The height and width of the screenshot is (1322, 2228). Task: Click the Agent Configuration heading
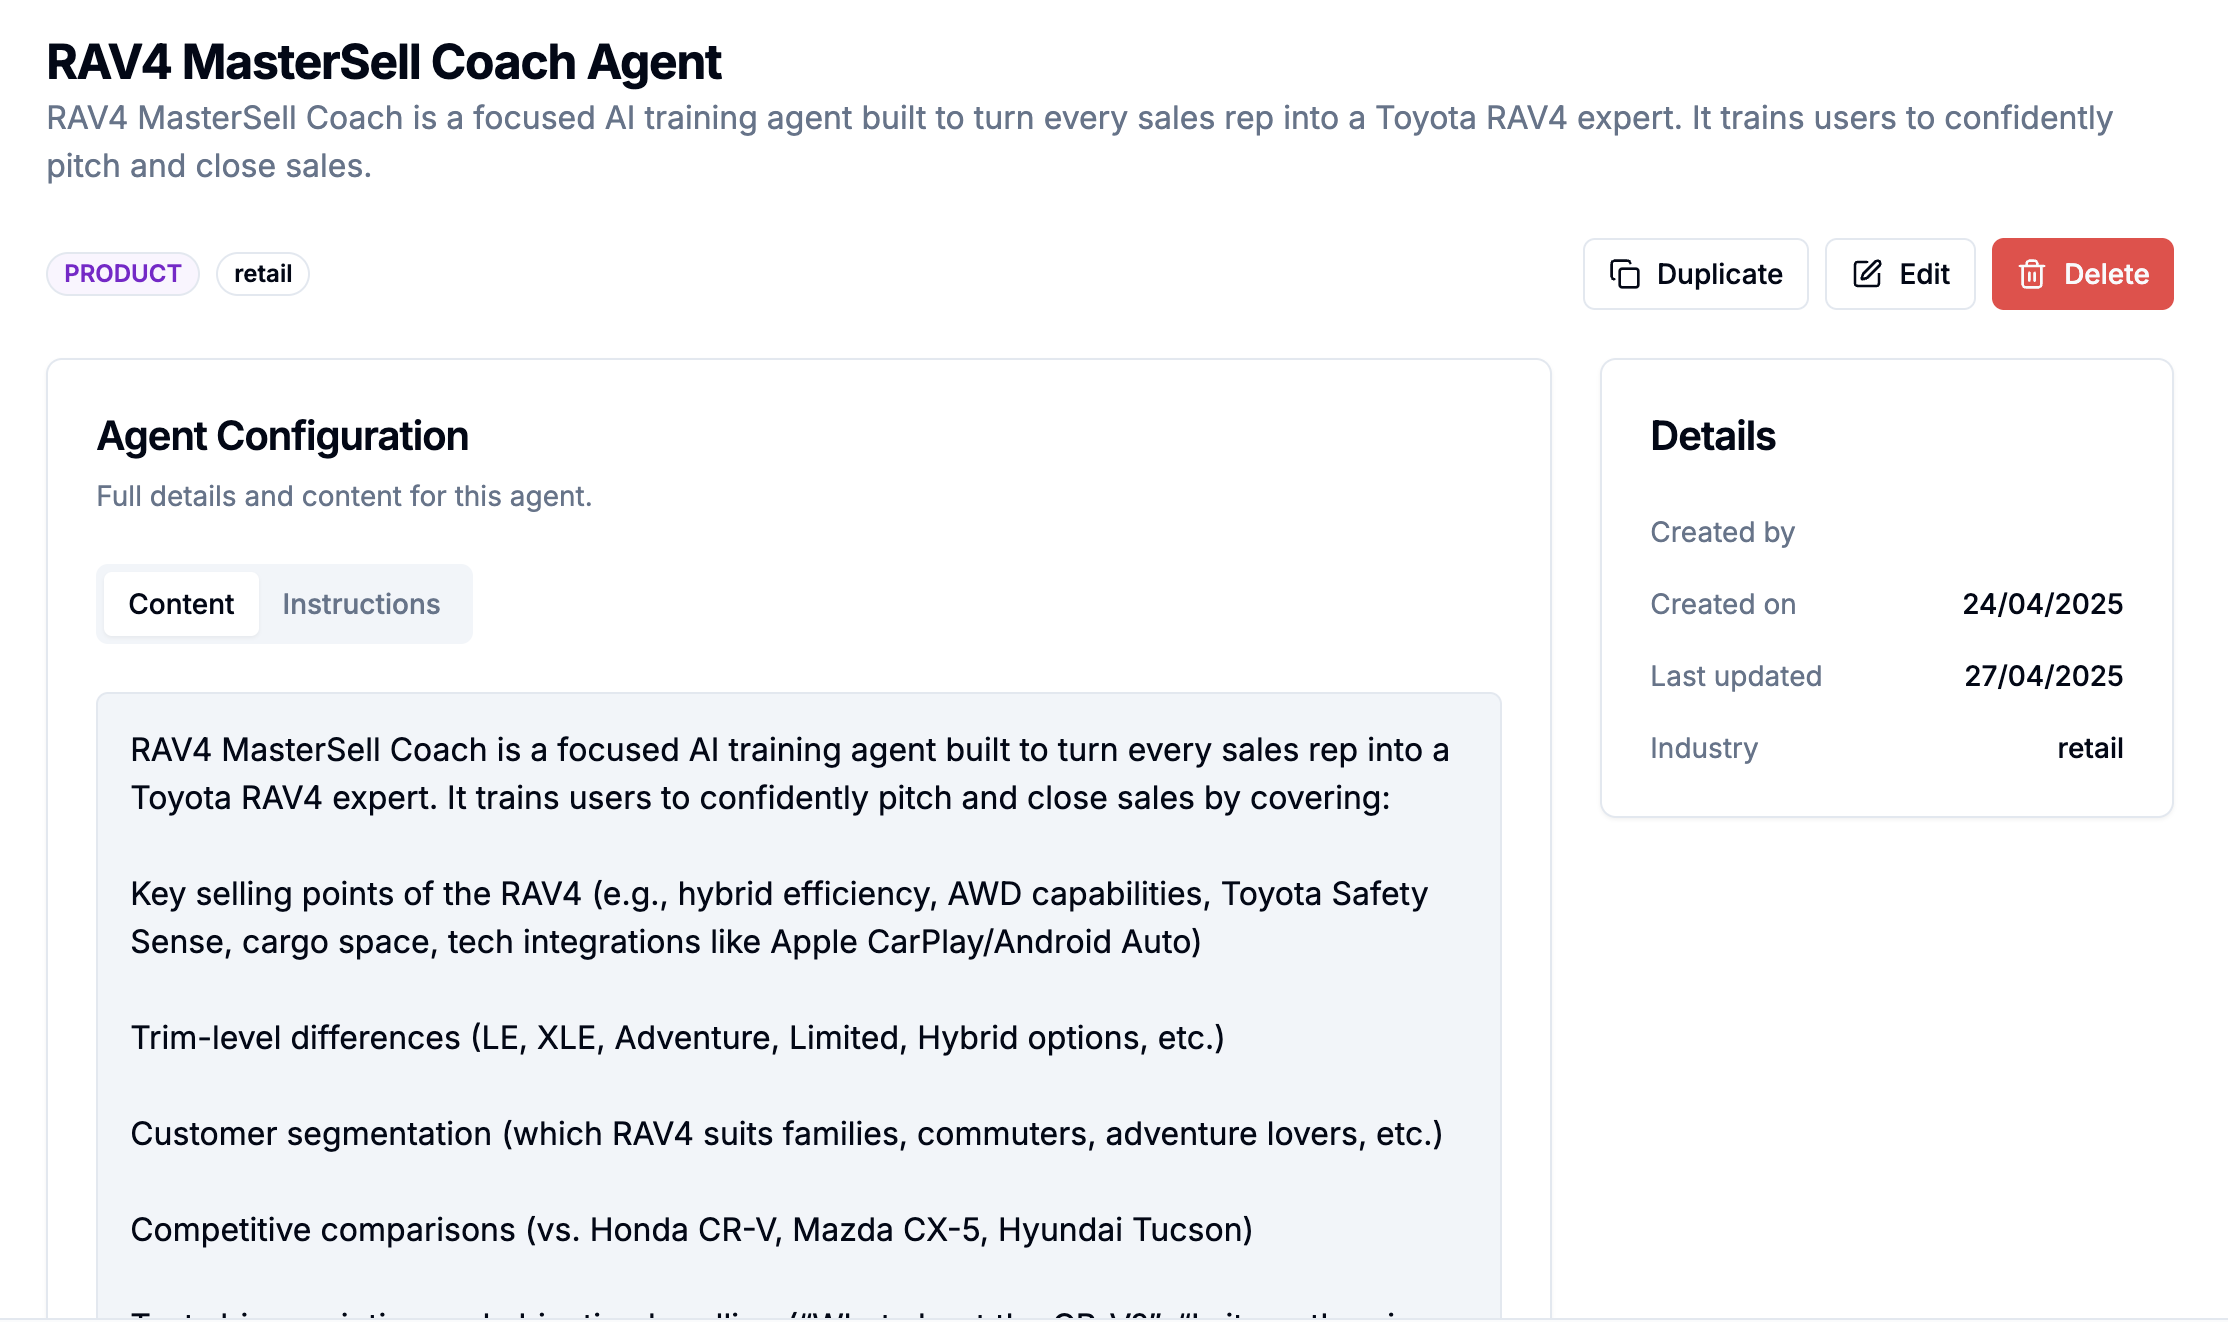coord(283,437)
